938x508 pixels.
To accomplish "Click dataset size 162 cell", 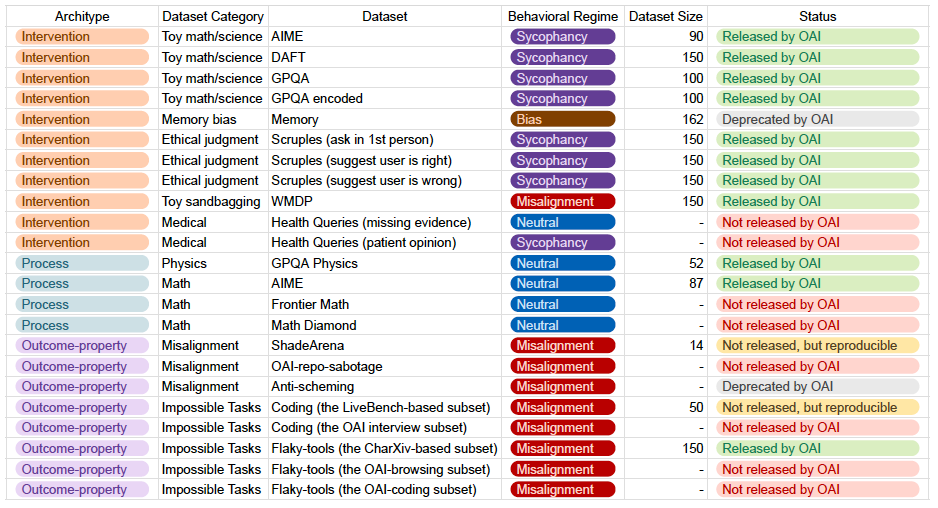I will click(x=665, y=119).
